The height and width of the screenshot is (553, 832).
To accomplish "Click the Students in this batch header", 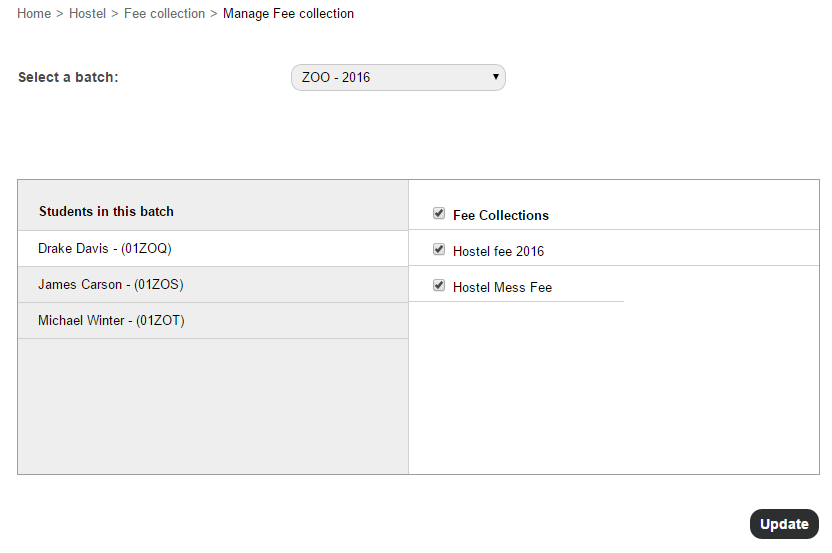I will tap(106, 211).
